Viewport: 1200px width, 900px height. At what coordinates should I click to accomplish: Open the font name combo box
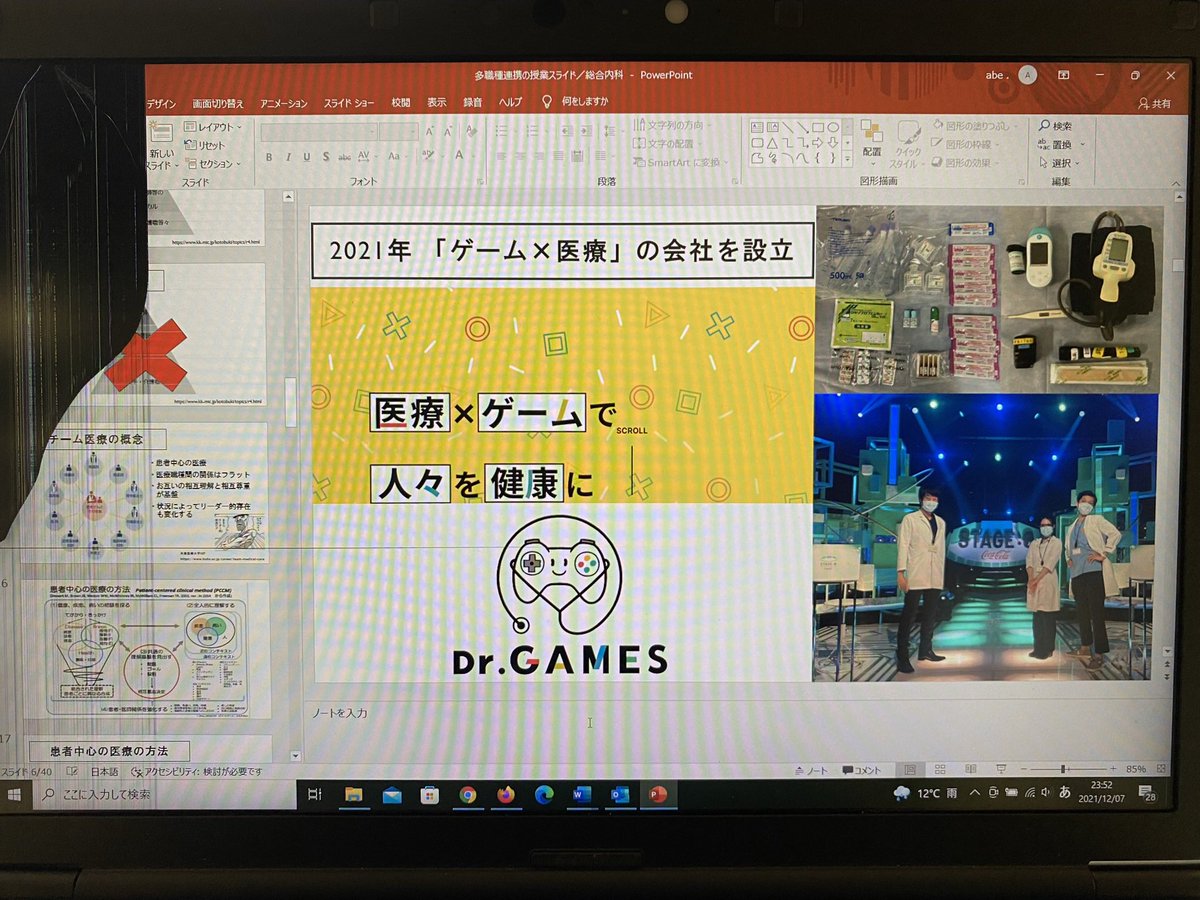point(319,131)
